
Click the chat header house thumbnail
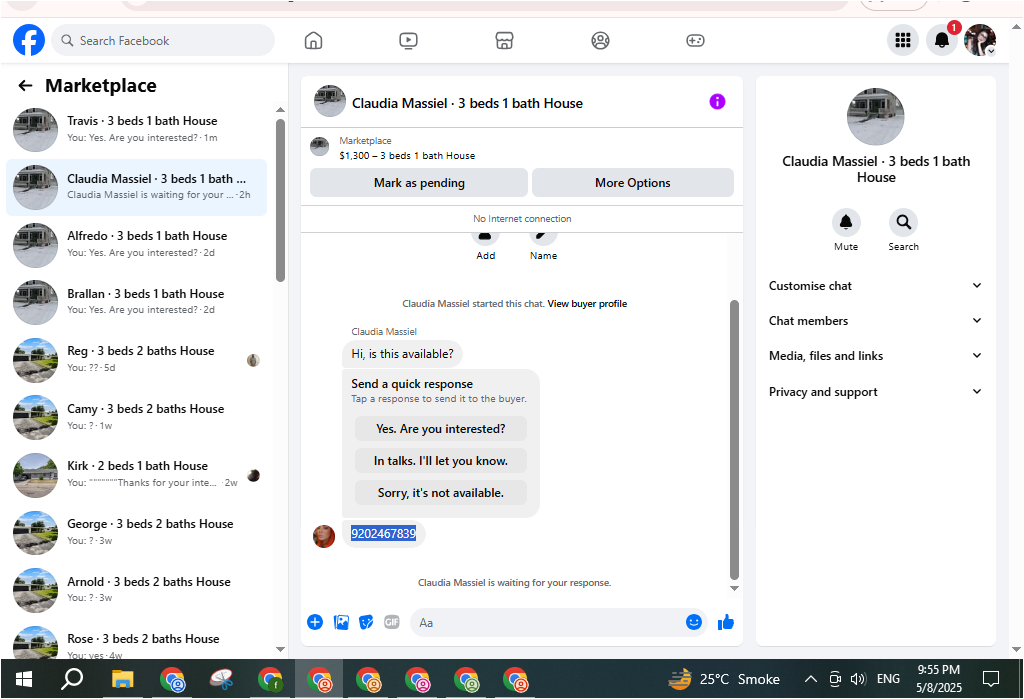[330, 101]
